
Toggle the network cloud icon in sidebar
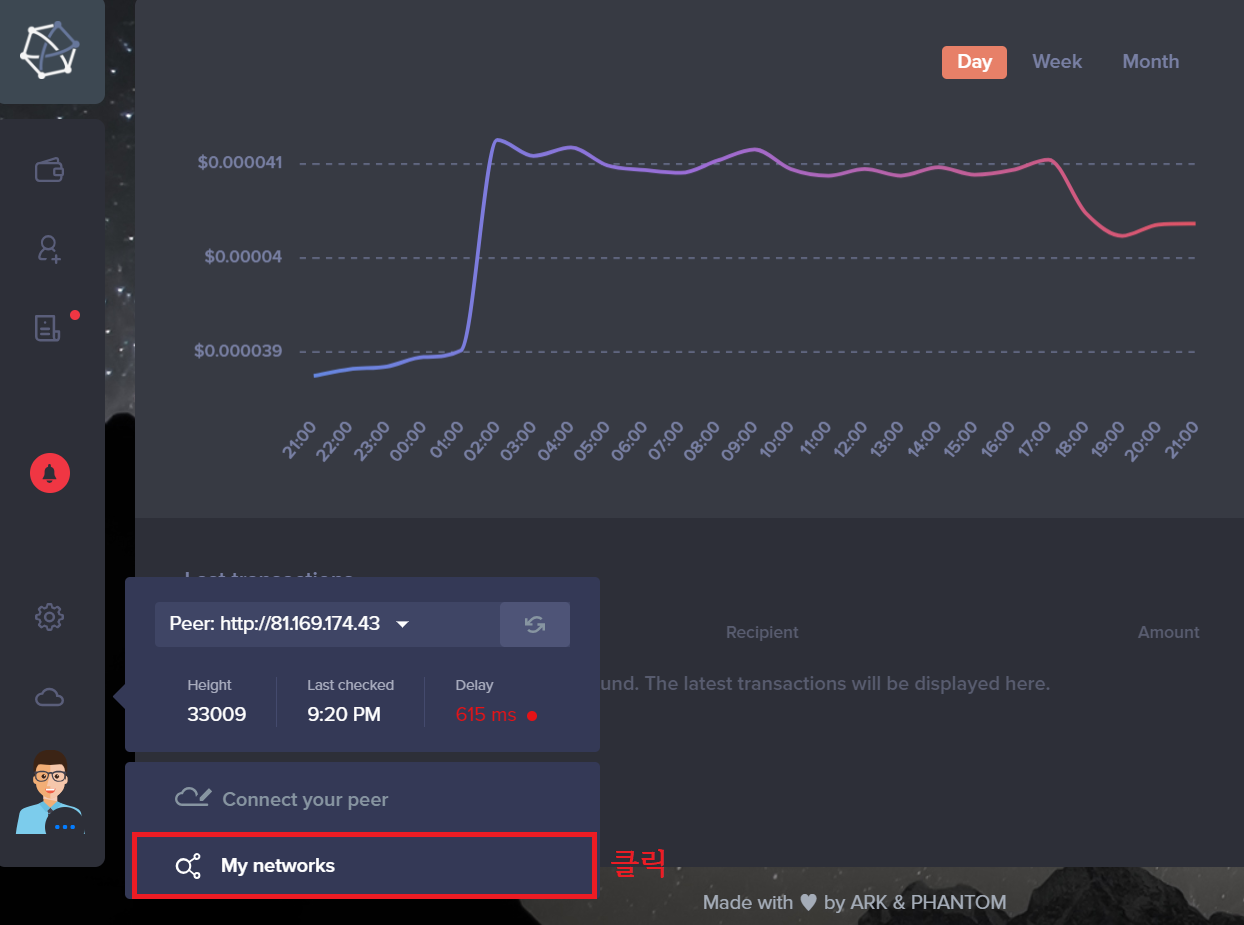[49, 697]
